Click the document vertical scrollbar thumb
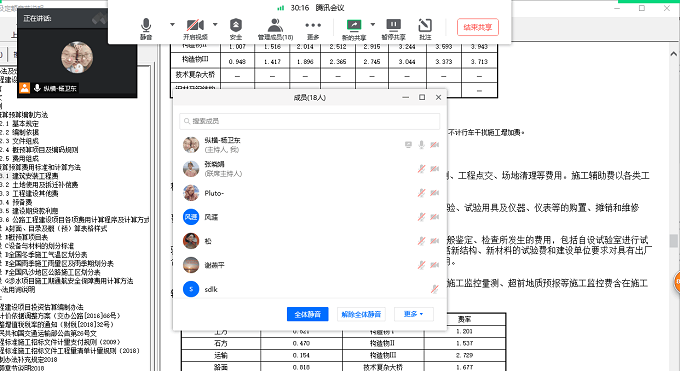Screen dimensions: 680x371 [673, 240]
